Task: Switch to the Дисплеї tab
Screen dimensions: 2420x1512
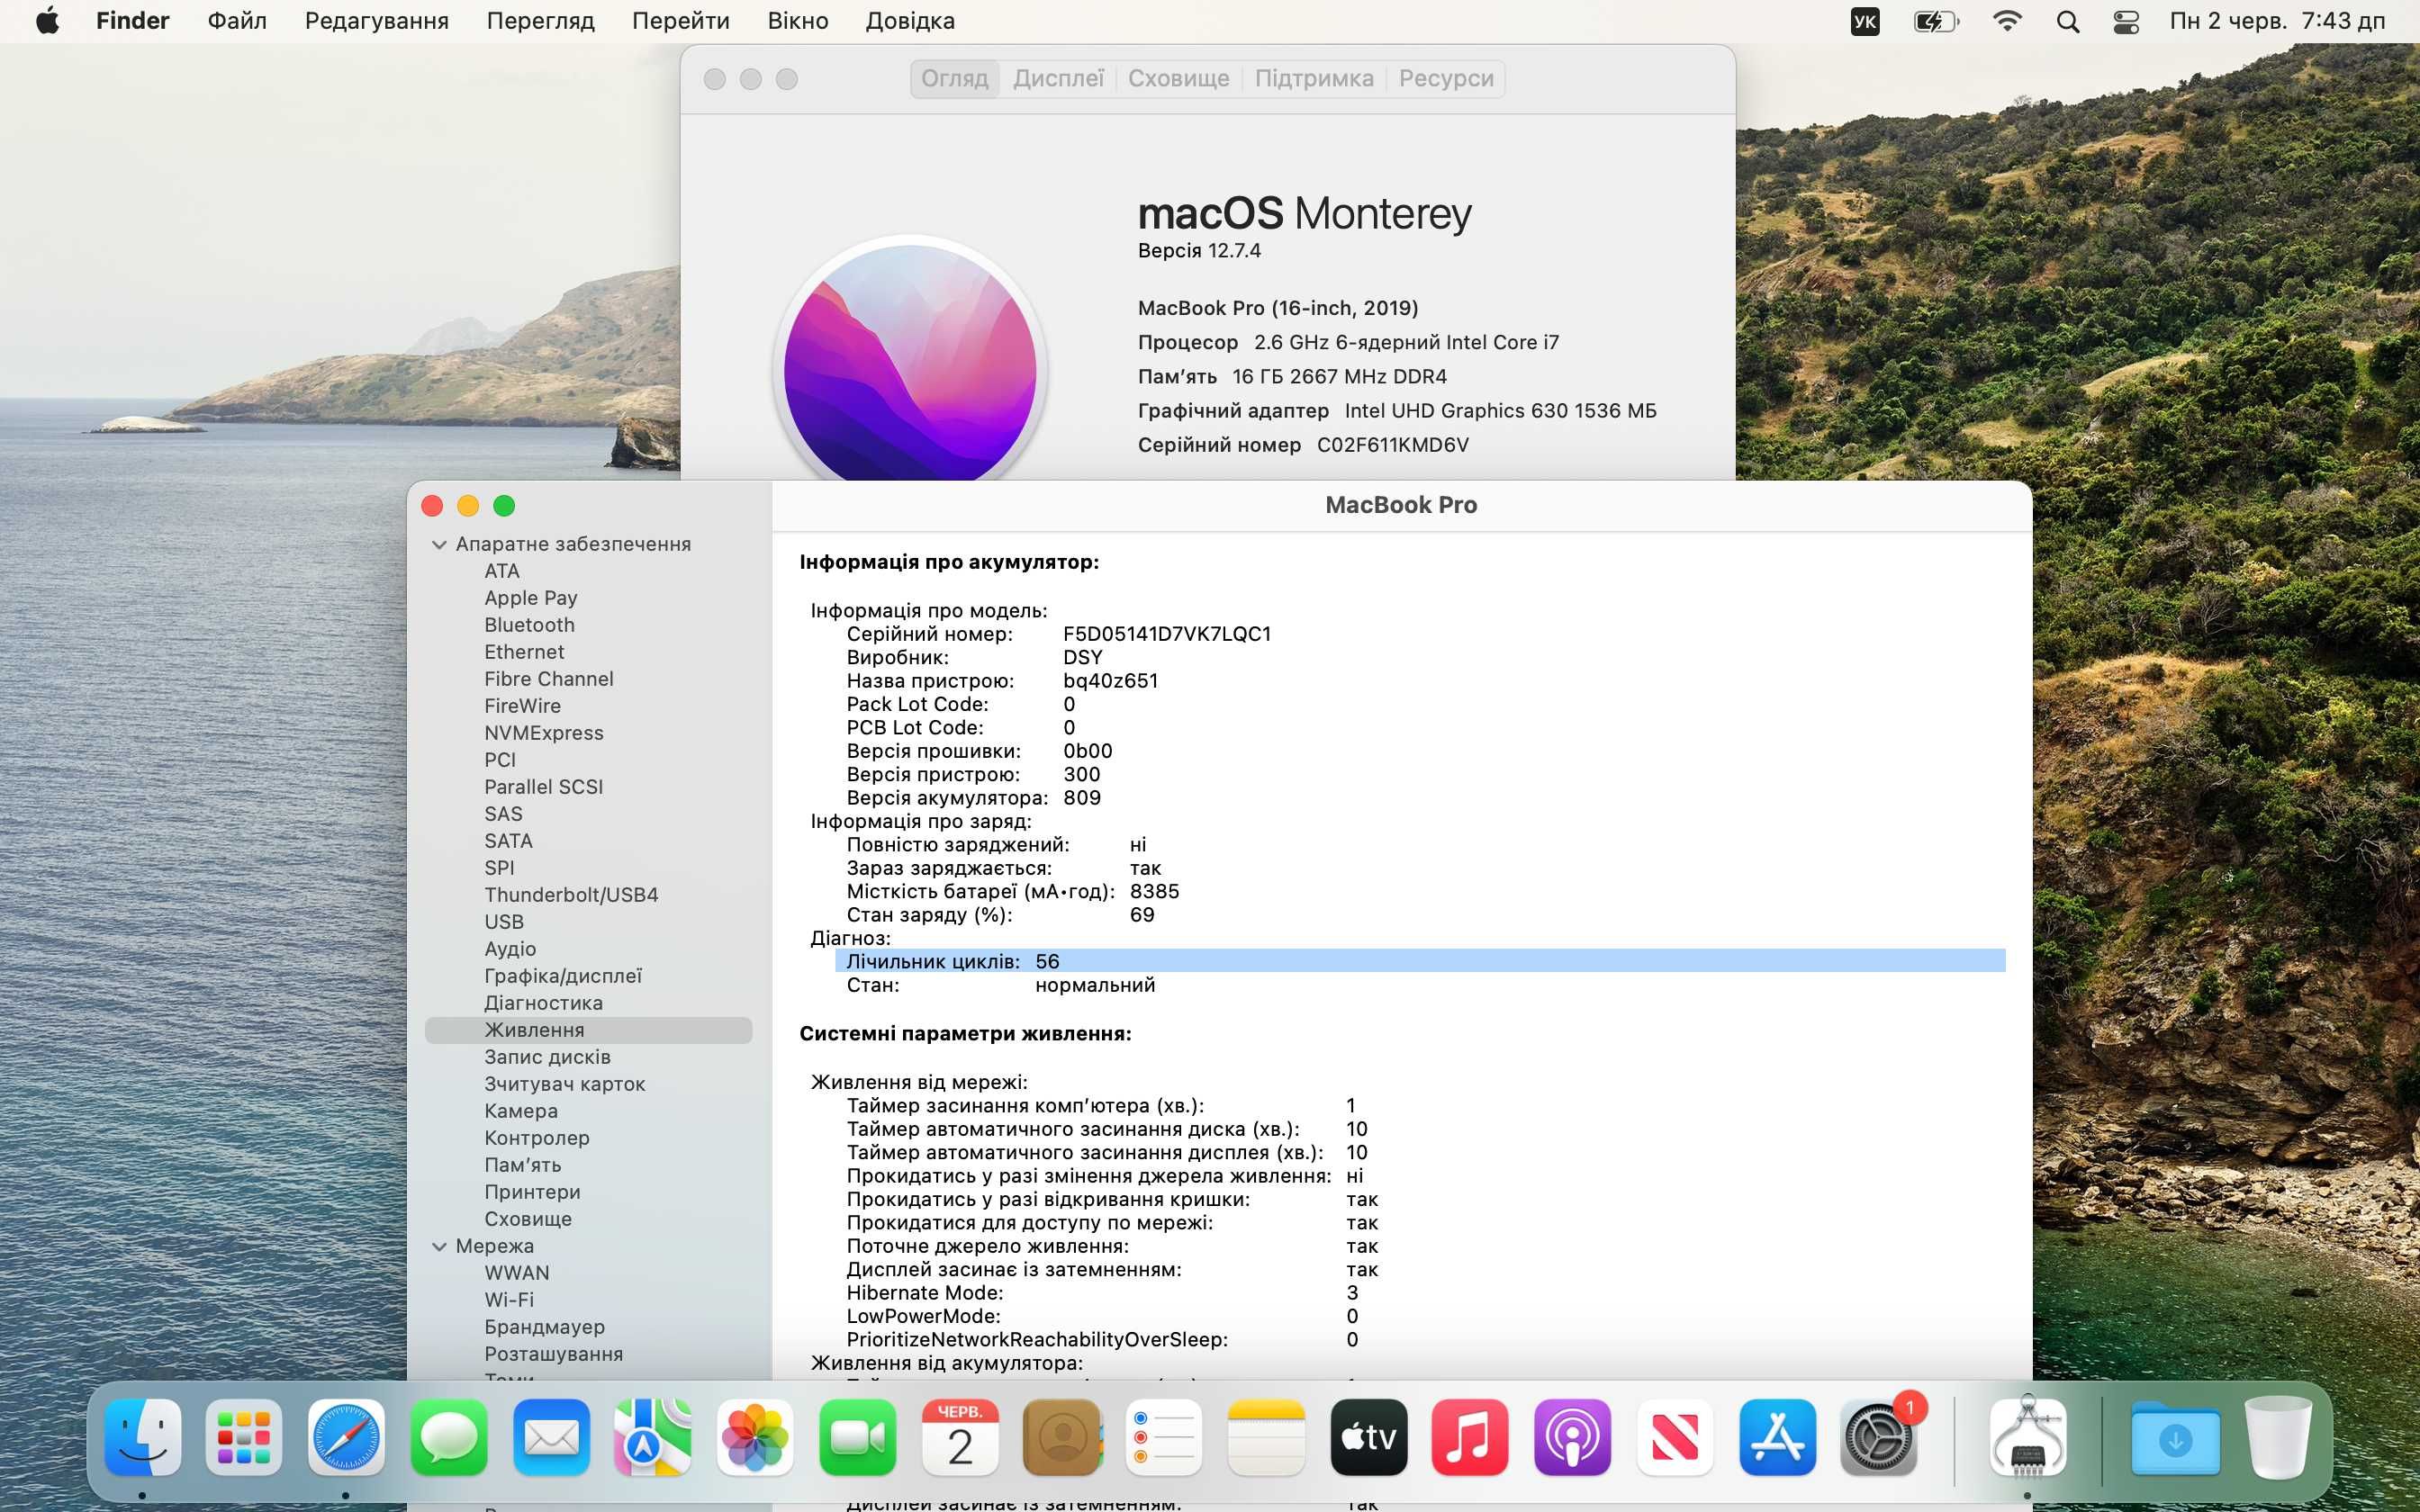Action: [x=1059, y=78]
